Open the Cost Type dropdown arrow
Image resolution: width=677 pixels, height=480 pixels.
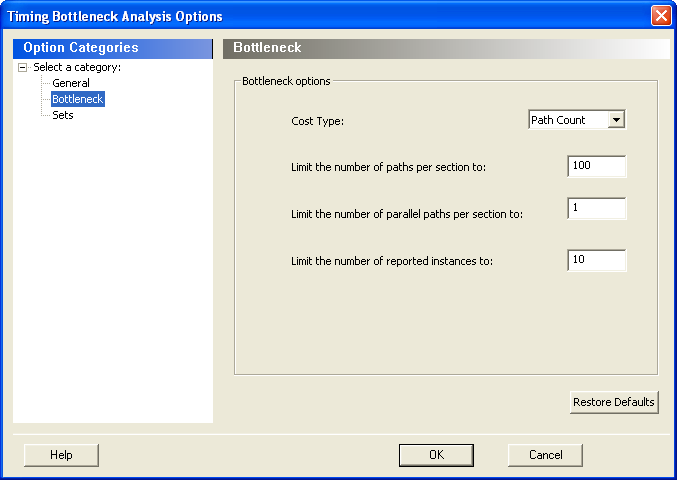click(x=616, y=120)
